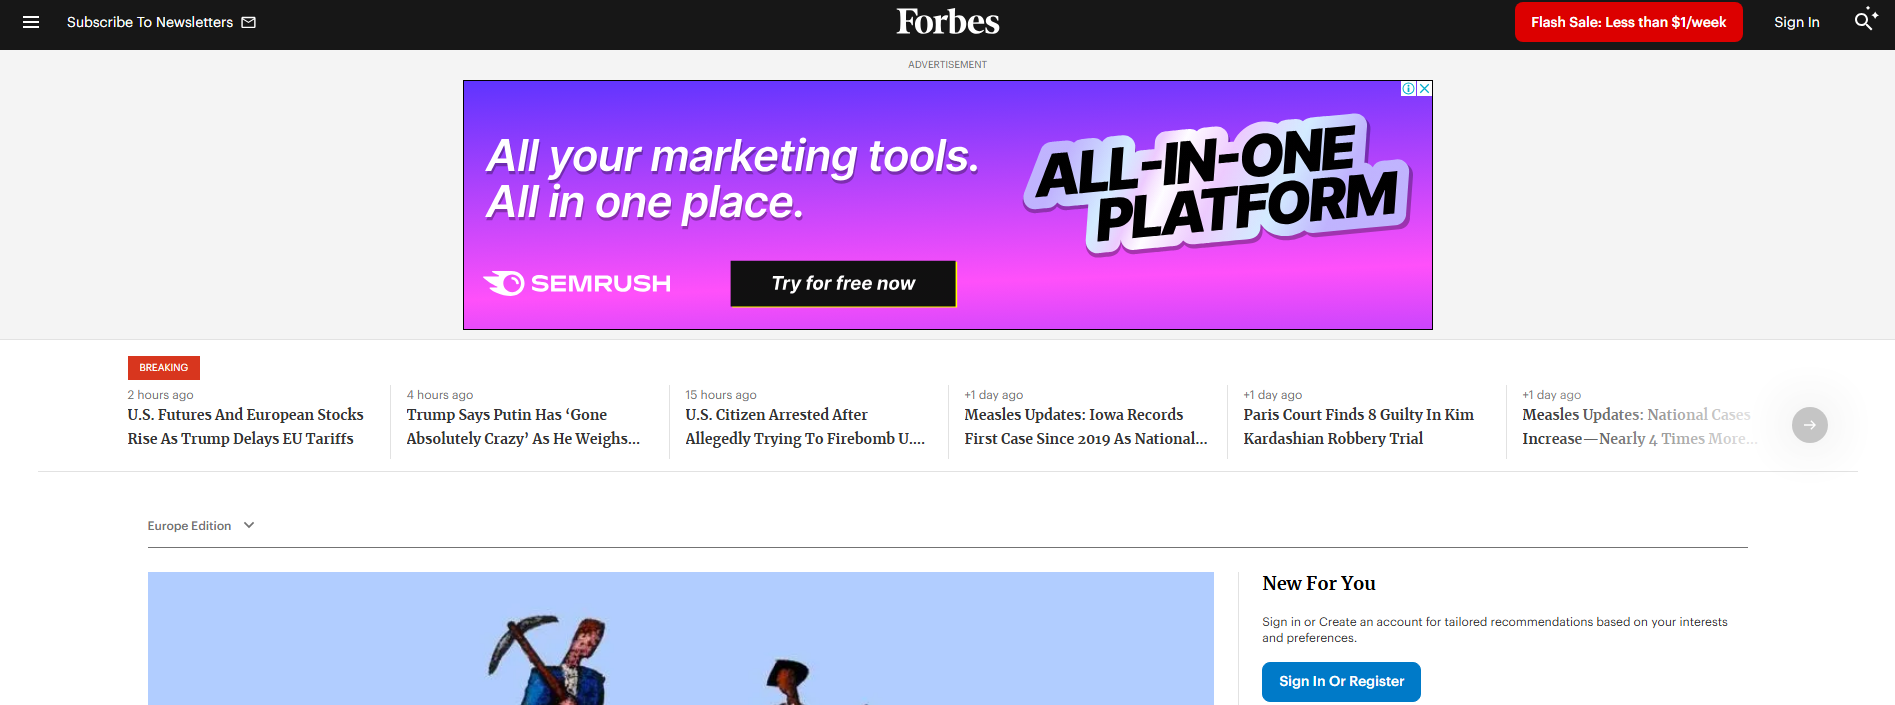Image resolution: width=1895 pixels, height=705 pixels.
Task: Click the New For You heading
Action: [x=1319, y=583]
